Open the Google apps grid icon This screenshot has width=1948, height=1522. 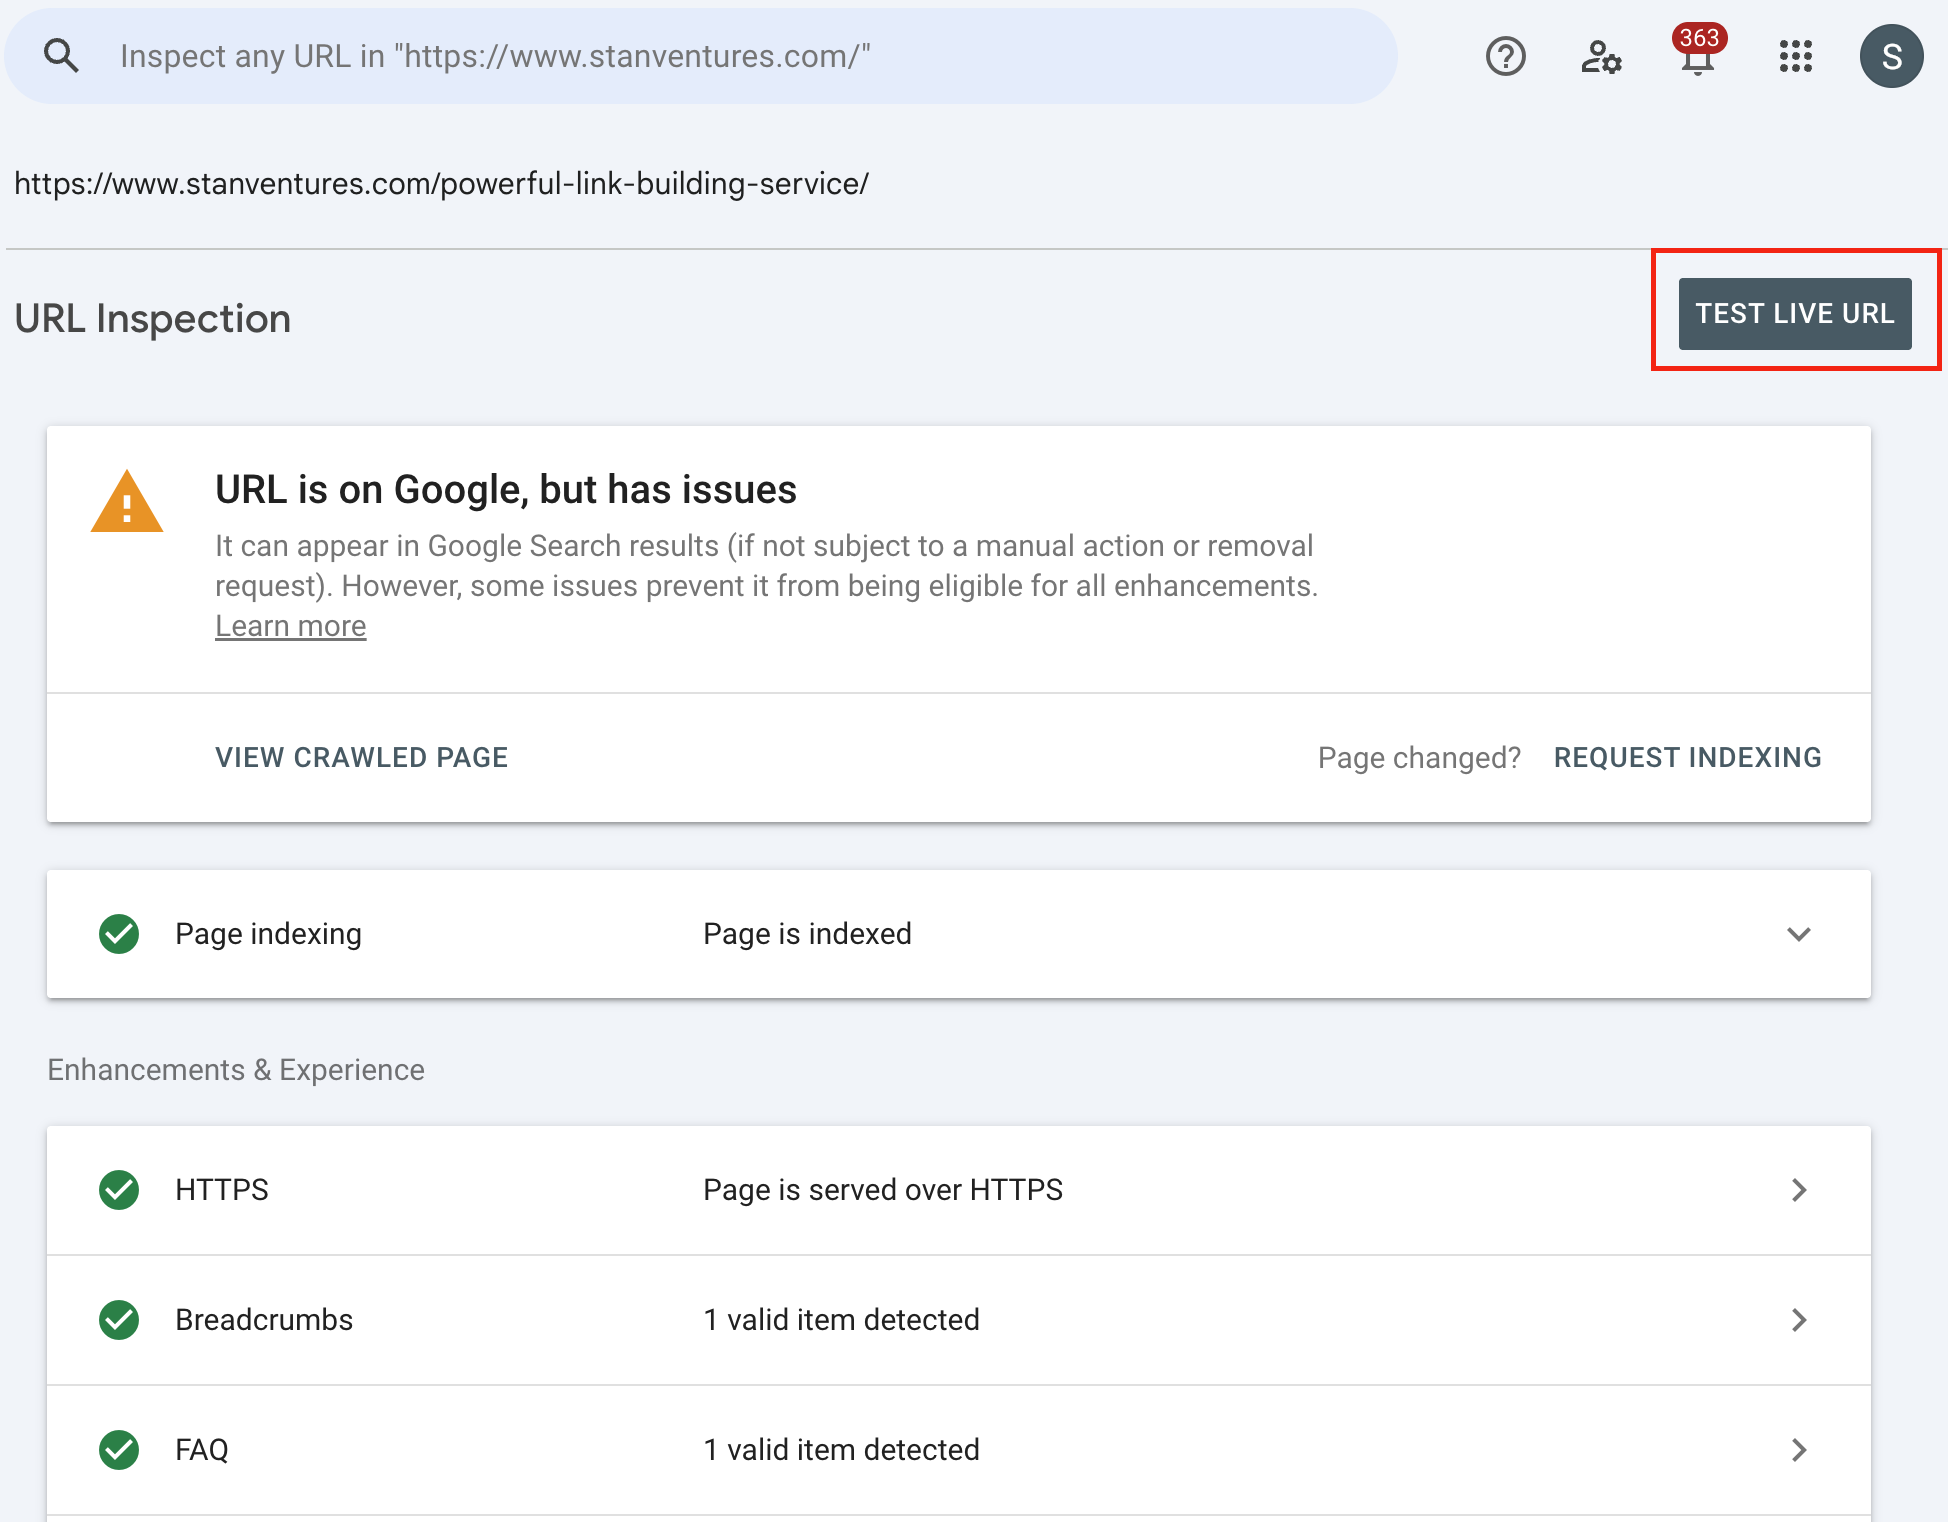click(x=1795, y=58)
